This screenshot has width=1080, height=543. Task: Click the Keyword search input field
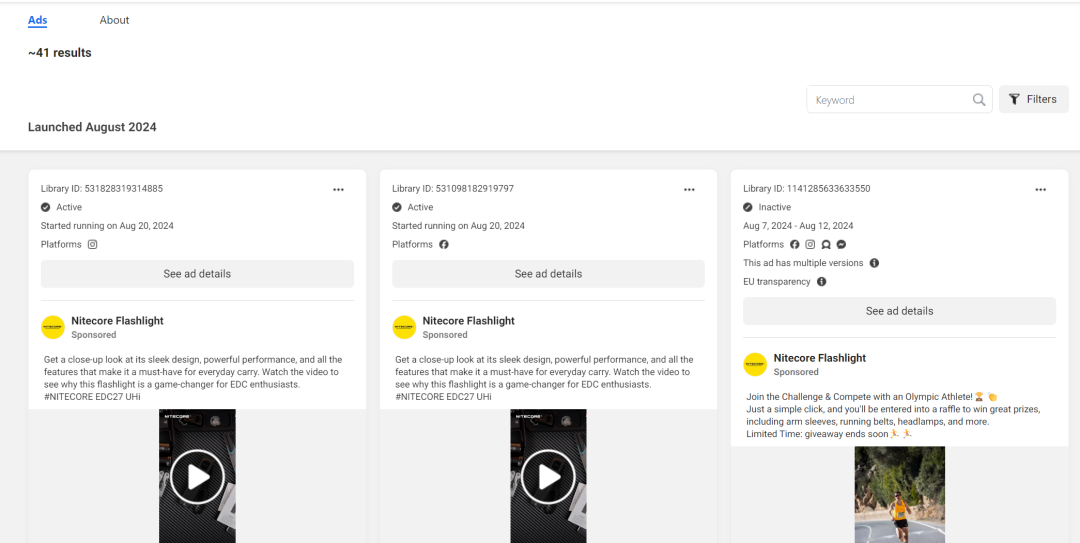point(890,100)
